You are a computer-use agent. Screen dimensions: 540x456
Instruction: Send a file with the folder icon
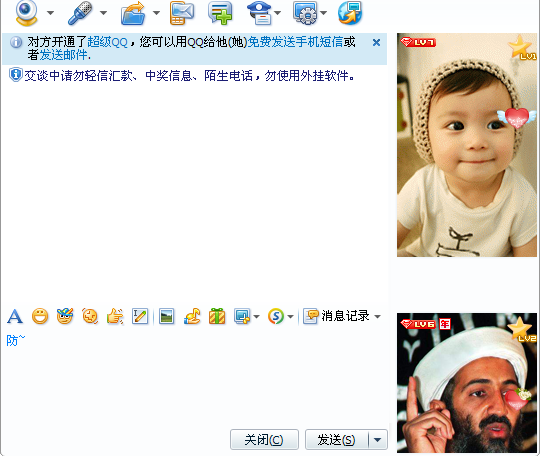133,13
